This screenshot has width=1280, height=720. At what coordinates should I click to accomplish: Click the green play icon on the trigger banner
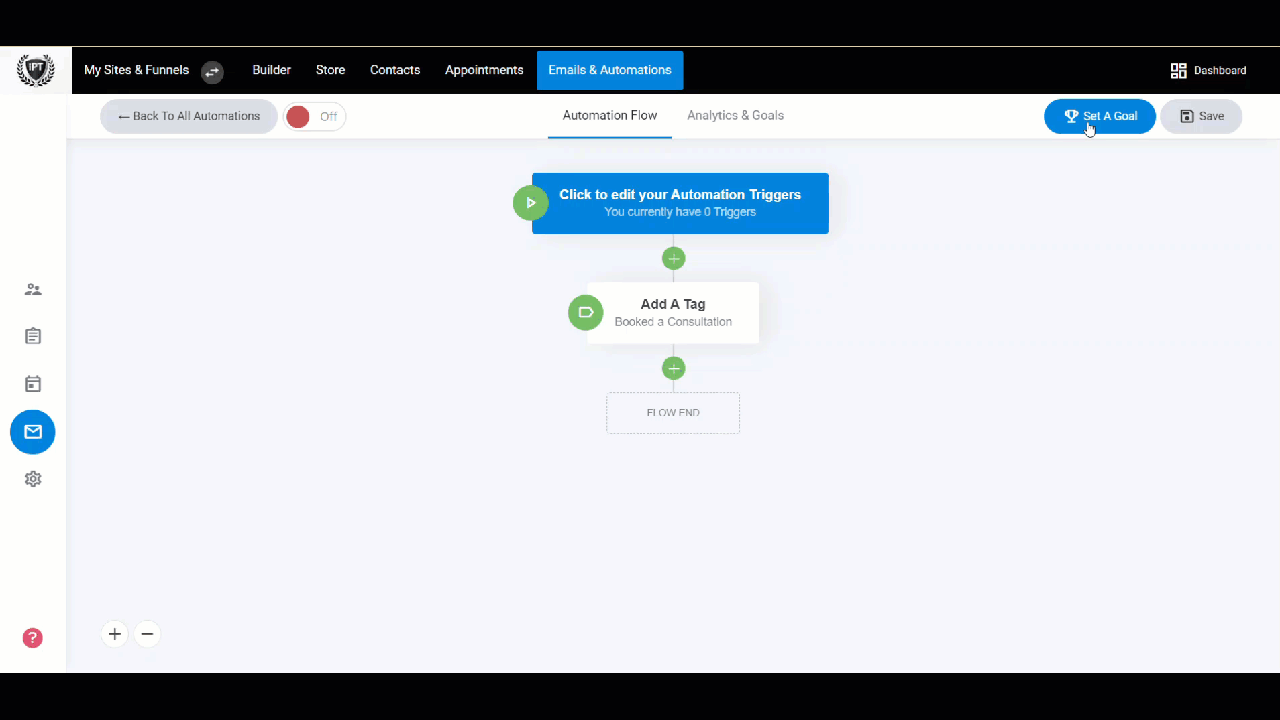pyautogui.click(x=530, y=203)
